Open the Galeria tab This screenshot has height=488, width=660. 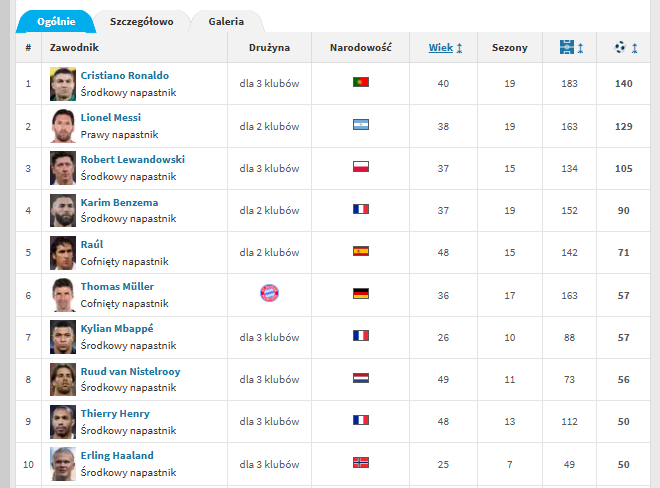(225, 21)
